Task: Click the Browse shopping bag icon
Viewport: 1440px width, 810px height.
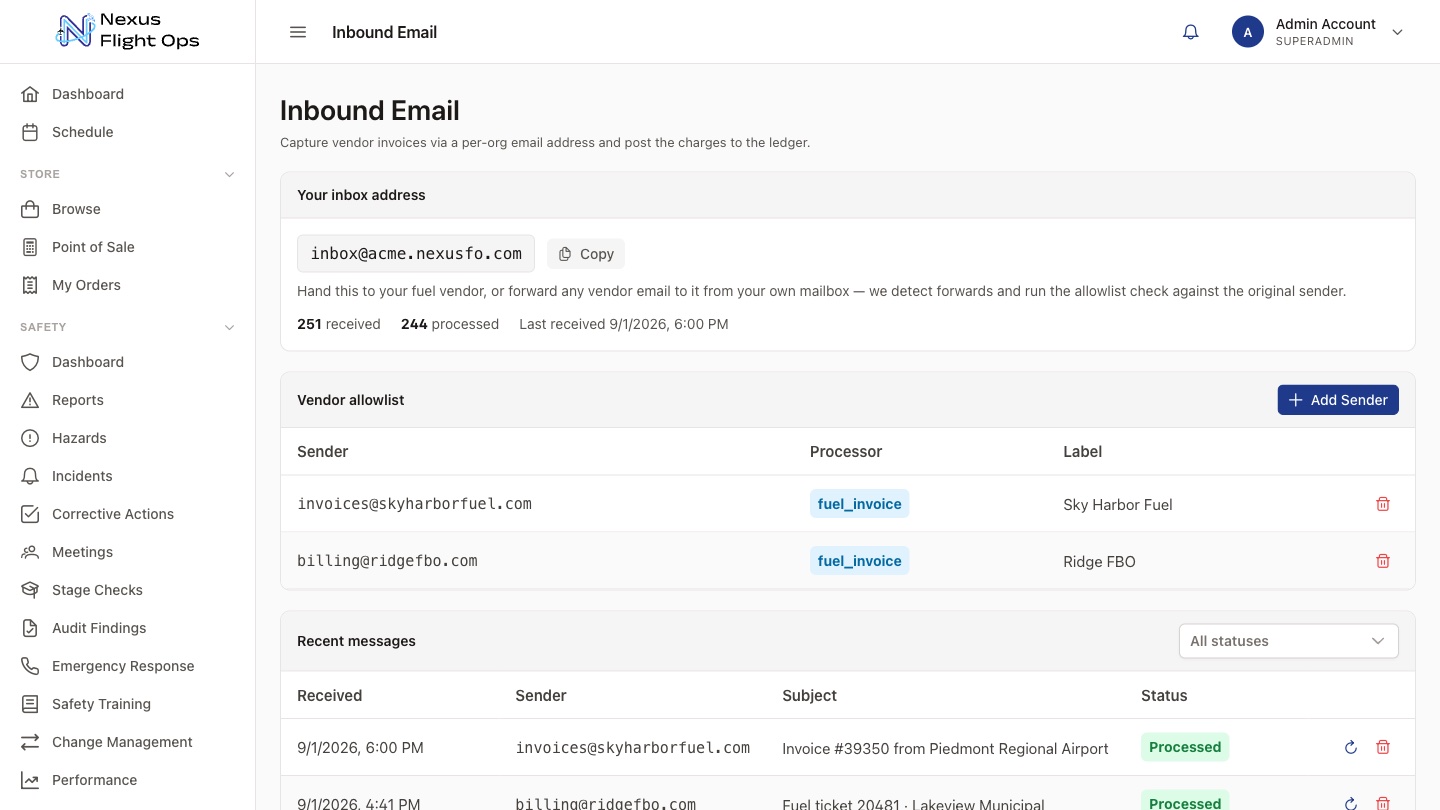Action: tap(30, 209)
